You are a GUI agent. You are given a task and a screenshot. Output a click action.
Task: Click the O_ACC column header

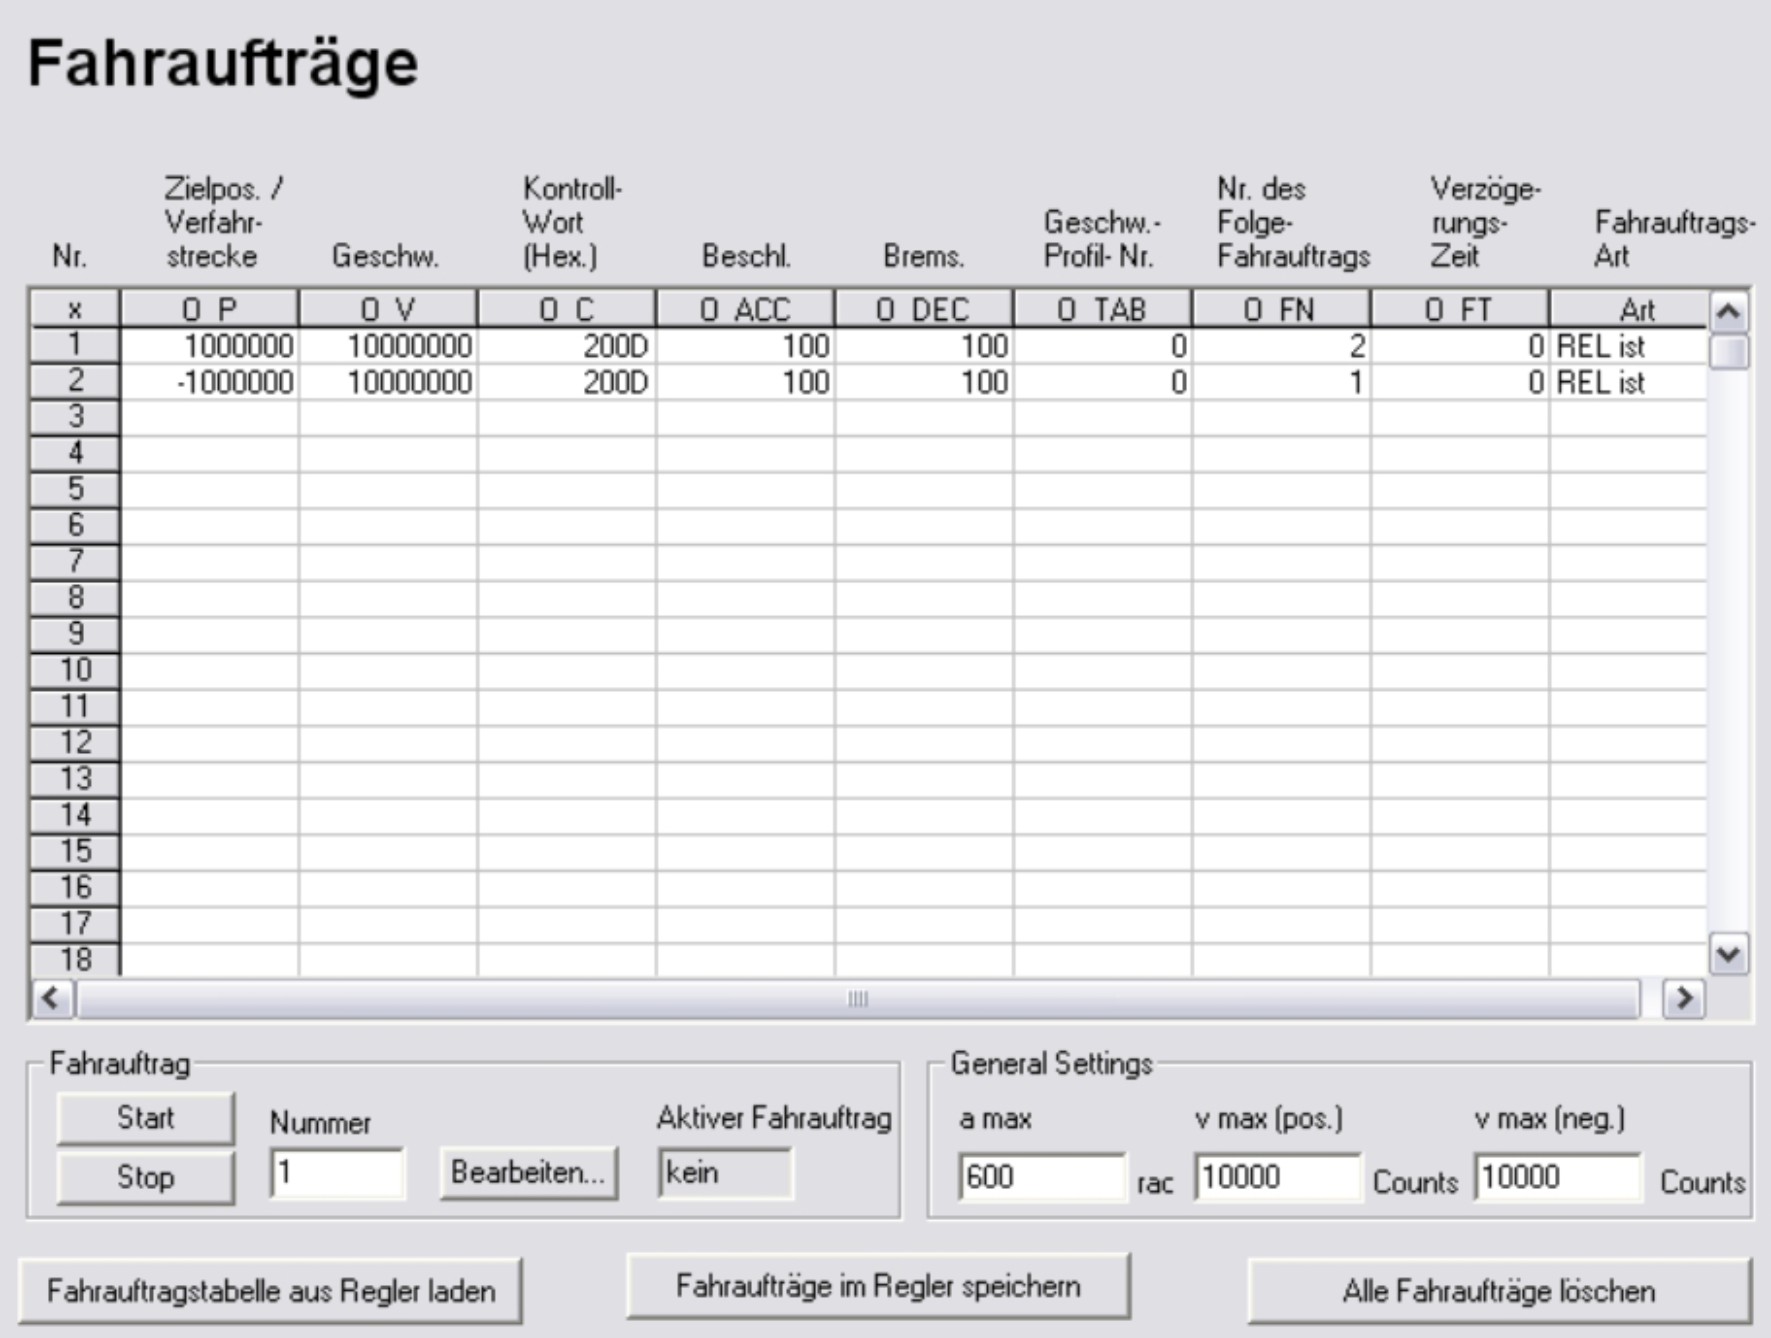click(x=745, y=309)
